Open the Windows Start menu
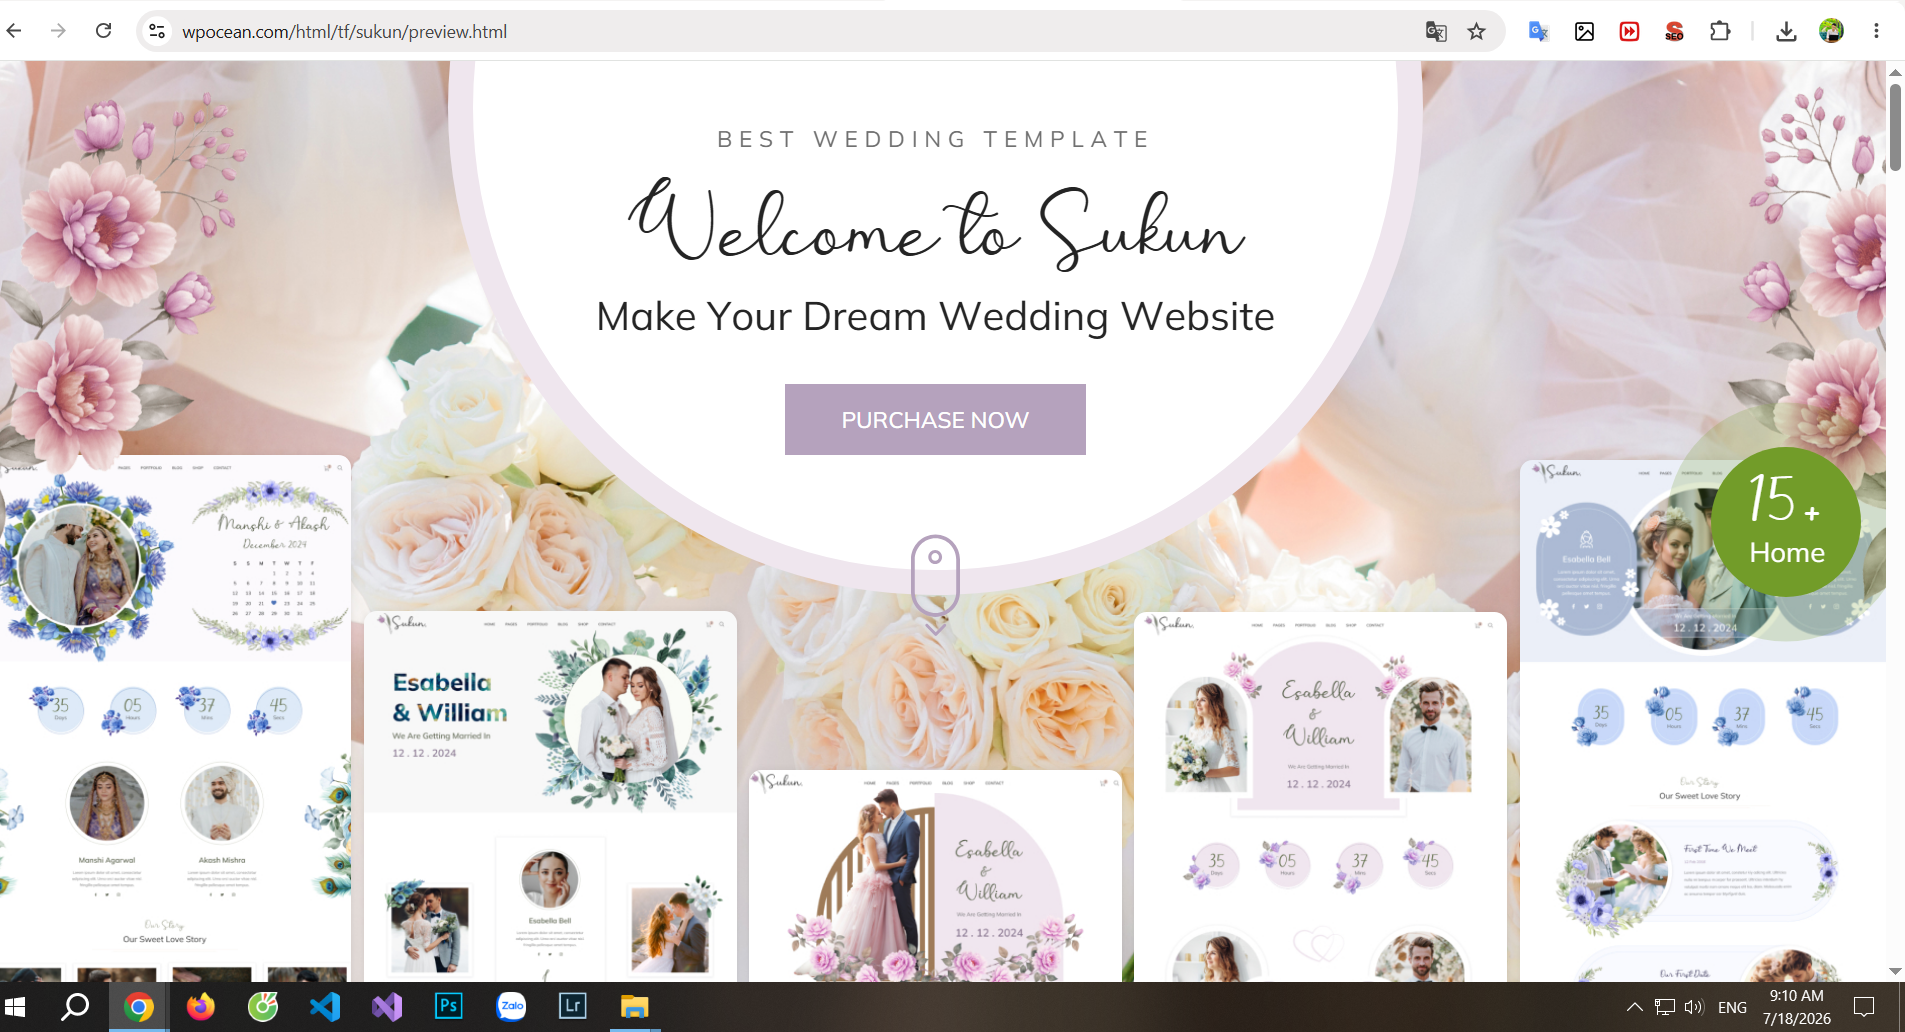1905x1032 pixels. click(15, 1007)
